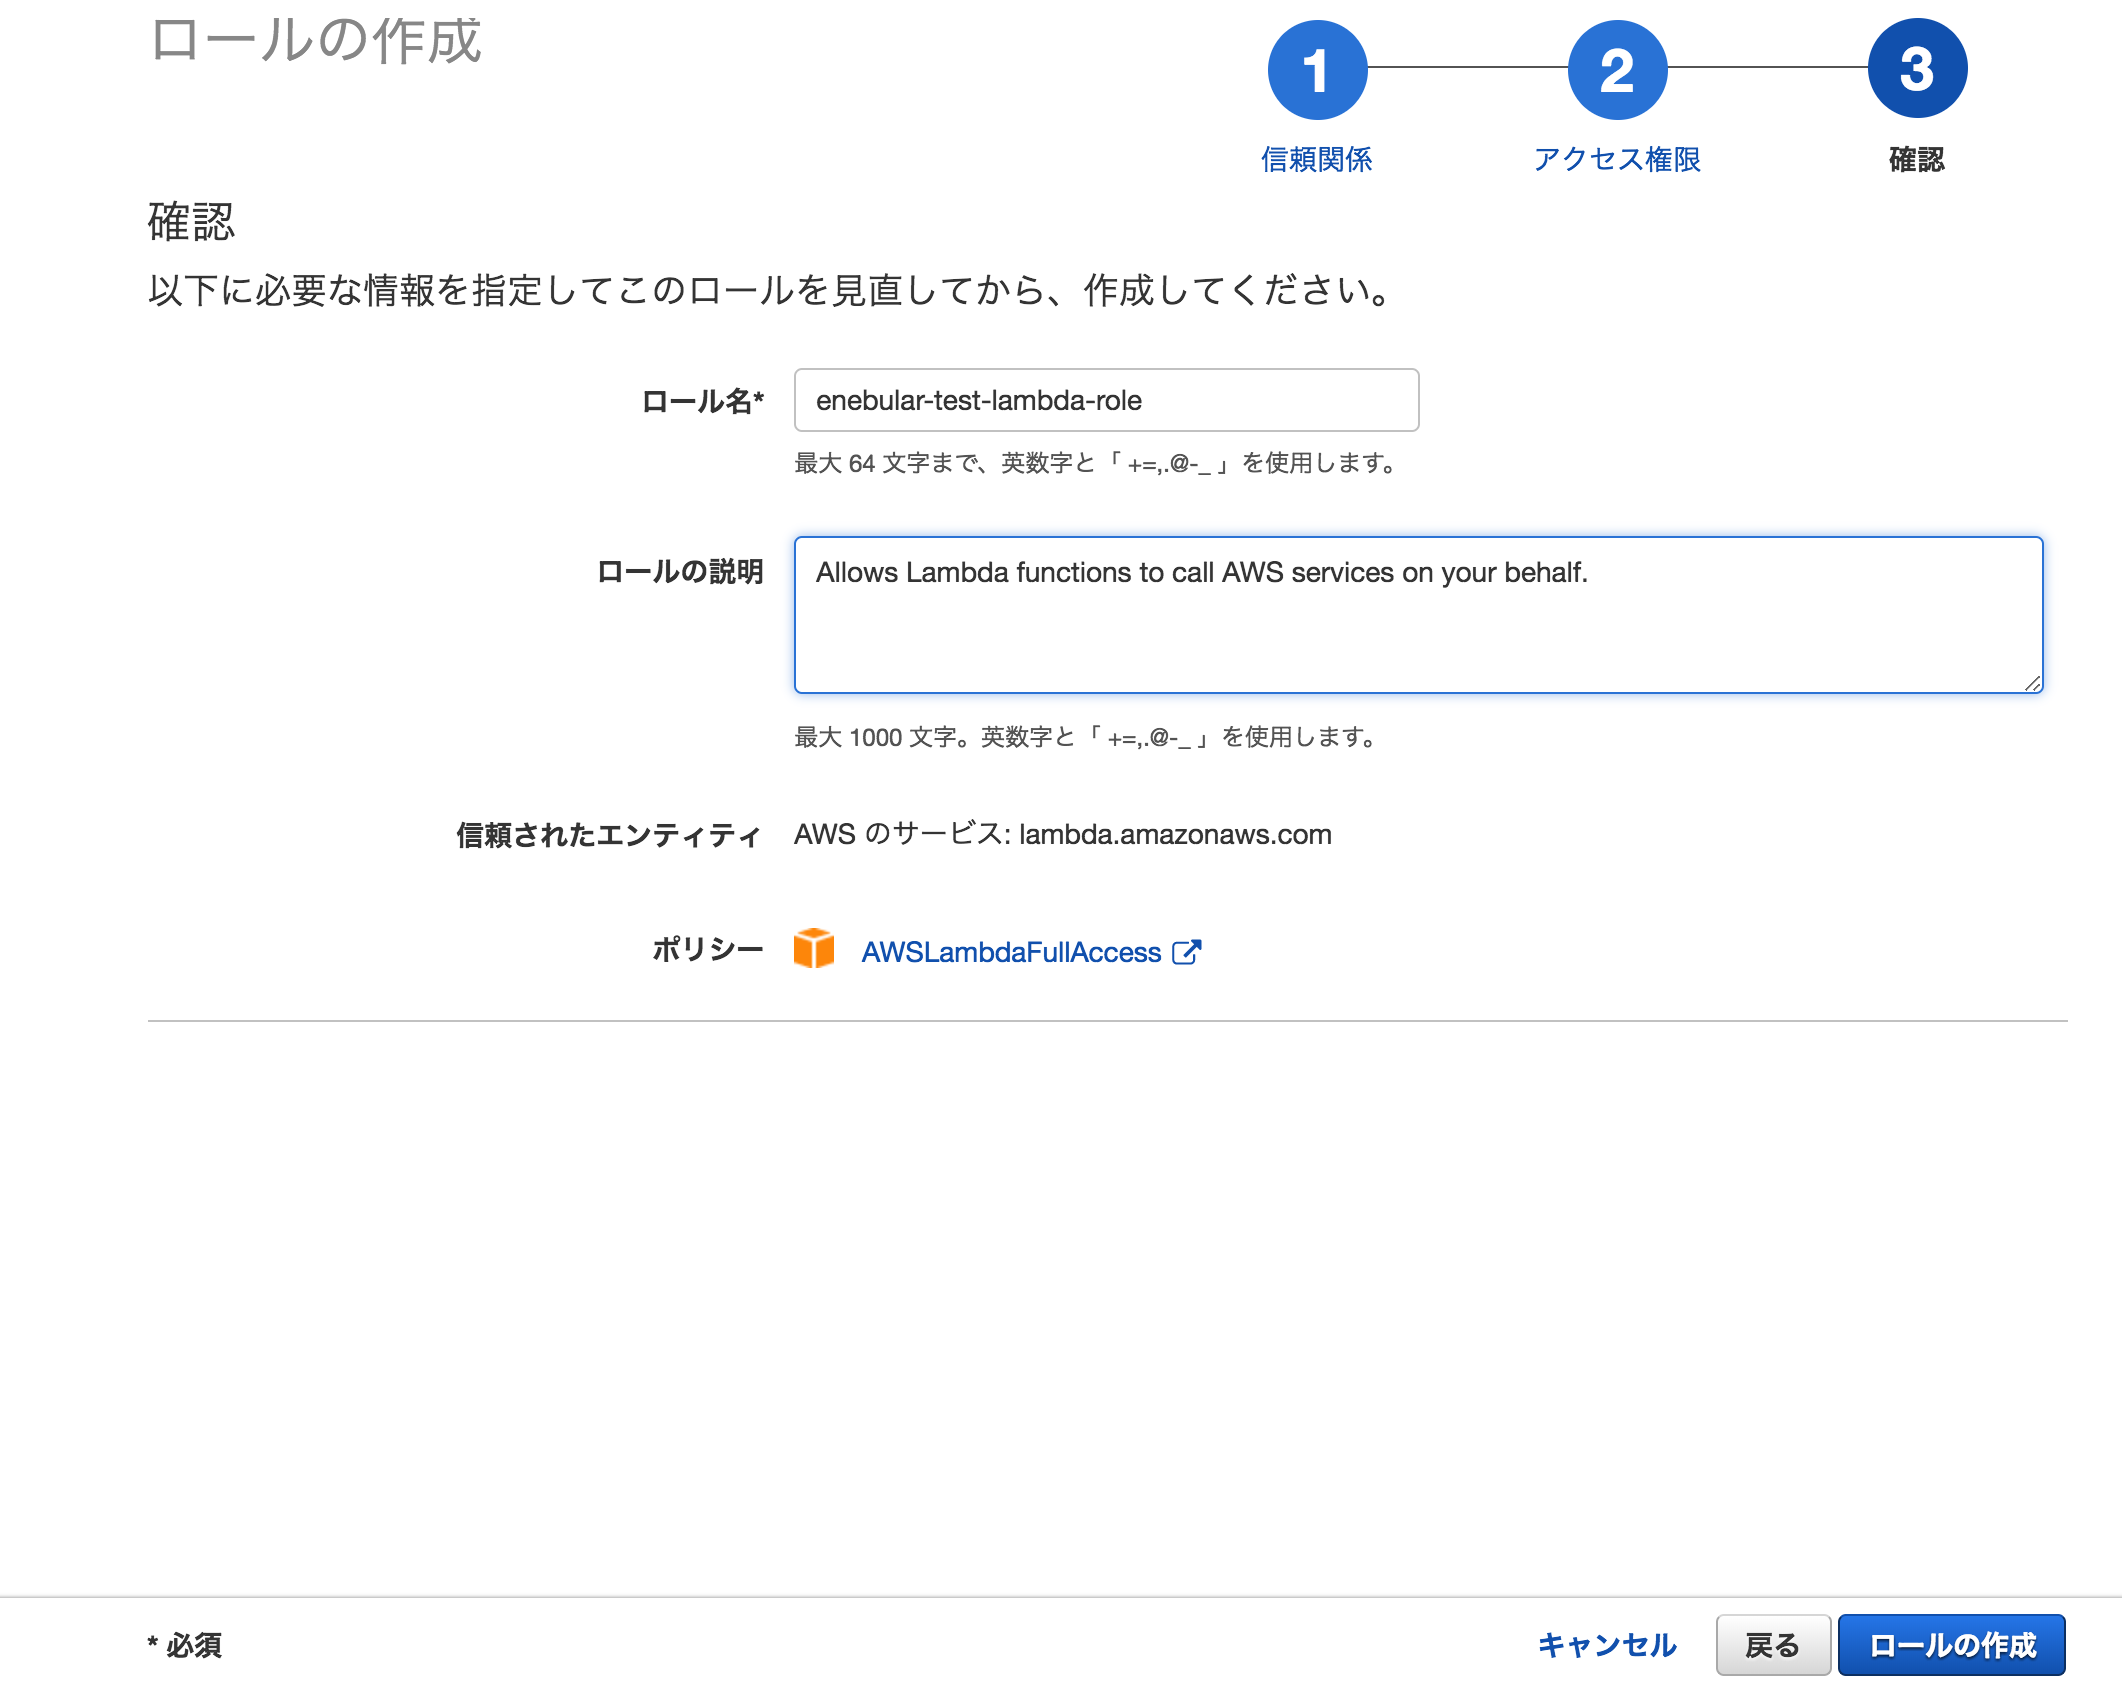2122x1690 pixels.
Task: Click in the ロール名 input field
Action: tap(1106, 400)
